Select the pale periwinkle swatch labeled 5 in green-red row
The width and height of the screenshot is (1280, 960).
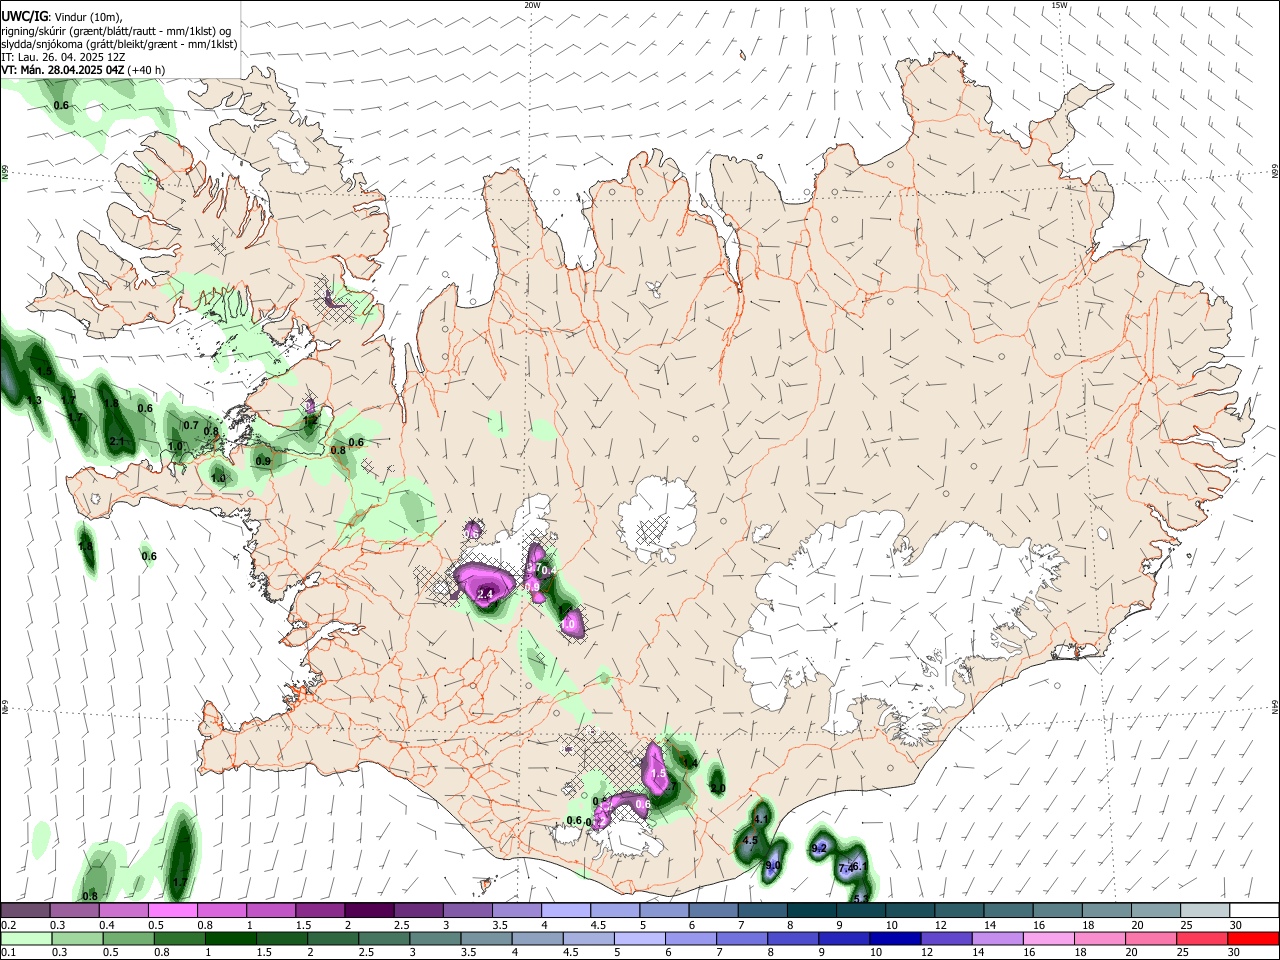pyautogui.click(x=640, y=938)
